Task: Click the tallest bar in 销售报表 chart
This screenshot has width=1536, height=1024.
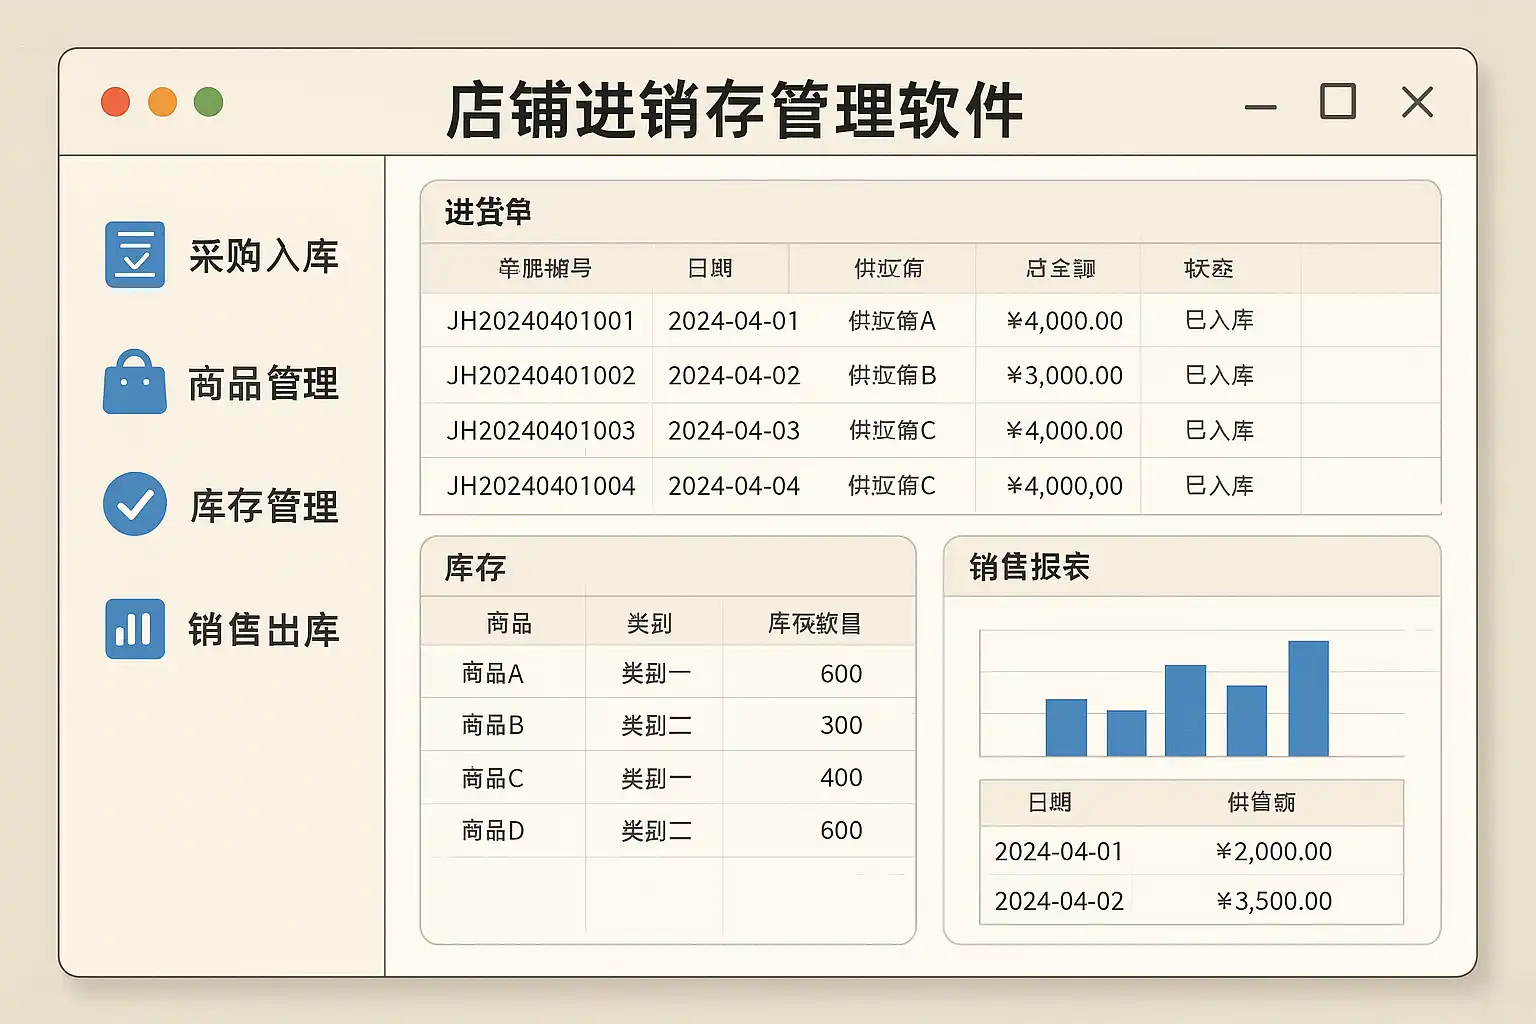Action: point(1308,698)
